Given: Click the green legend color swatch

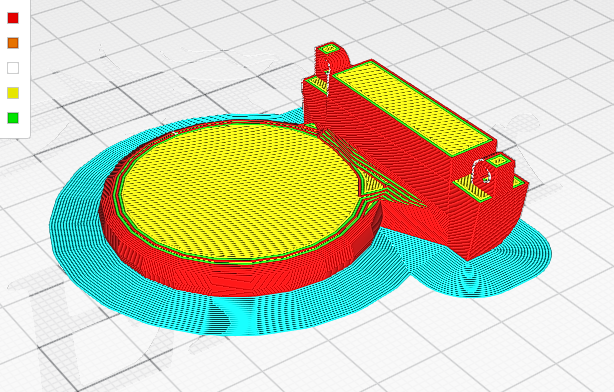Looking at the screenshot, I should [x=13, y=118].
